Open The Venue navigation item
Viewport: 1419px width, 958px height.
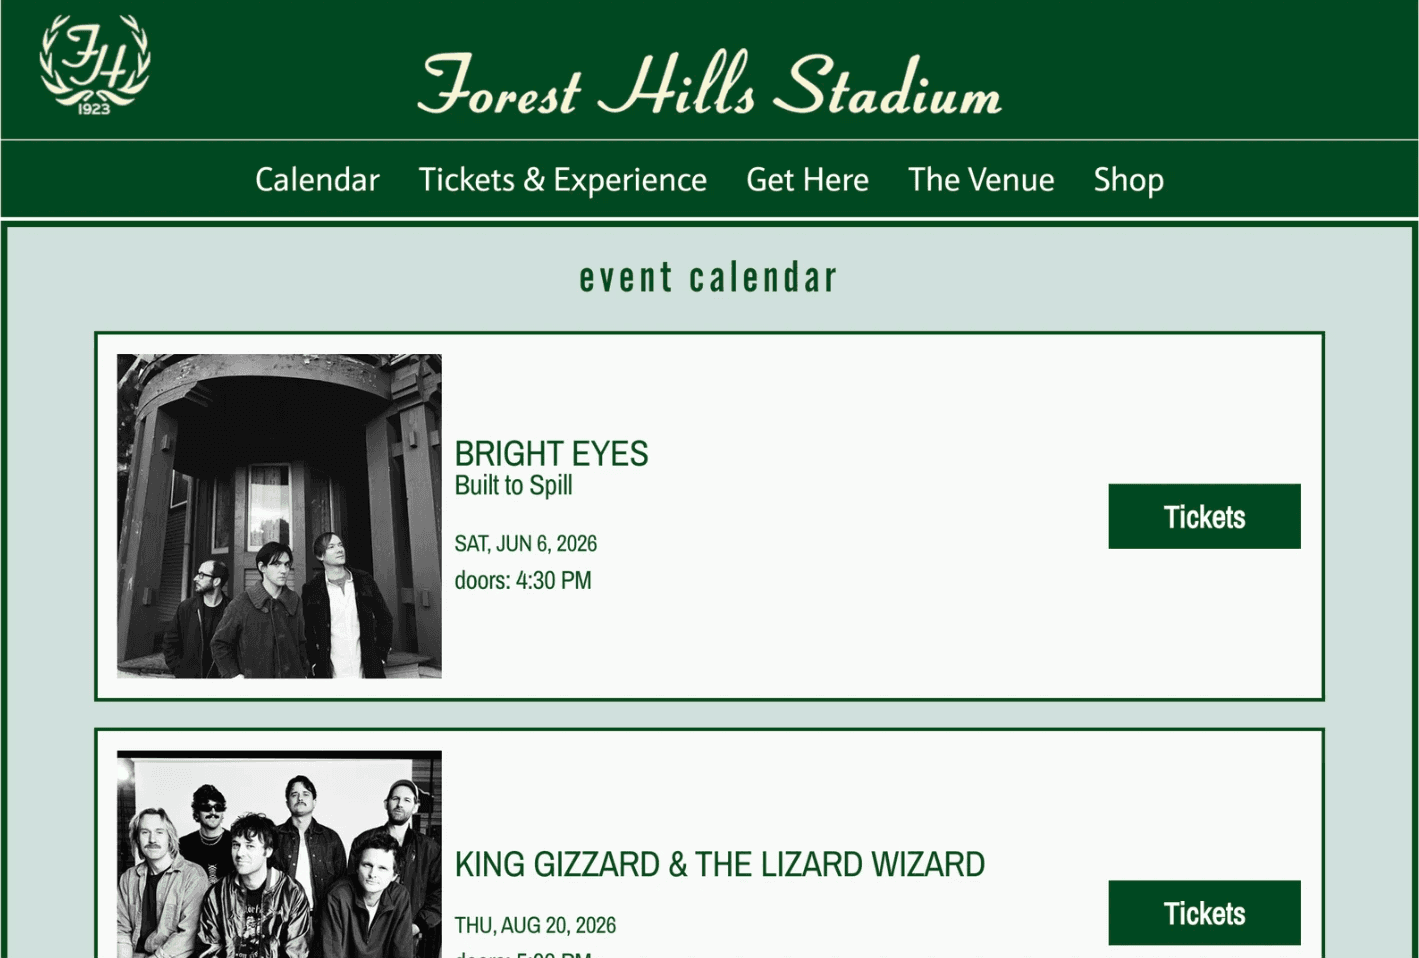coord(980,180)
